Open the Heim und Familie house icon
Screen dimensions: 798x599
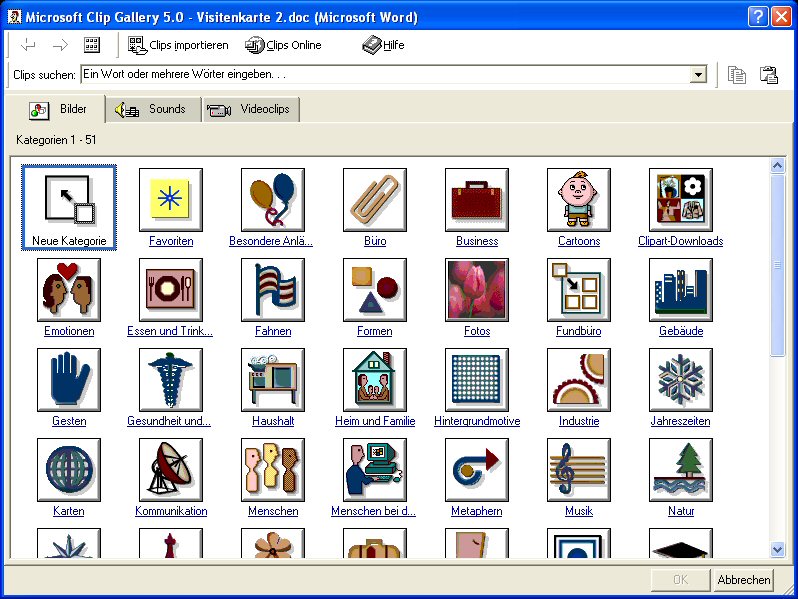375,380
